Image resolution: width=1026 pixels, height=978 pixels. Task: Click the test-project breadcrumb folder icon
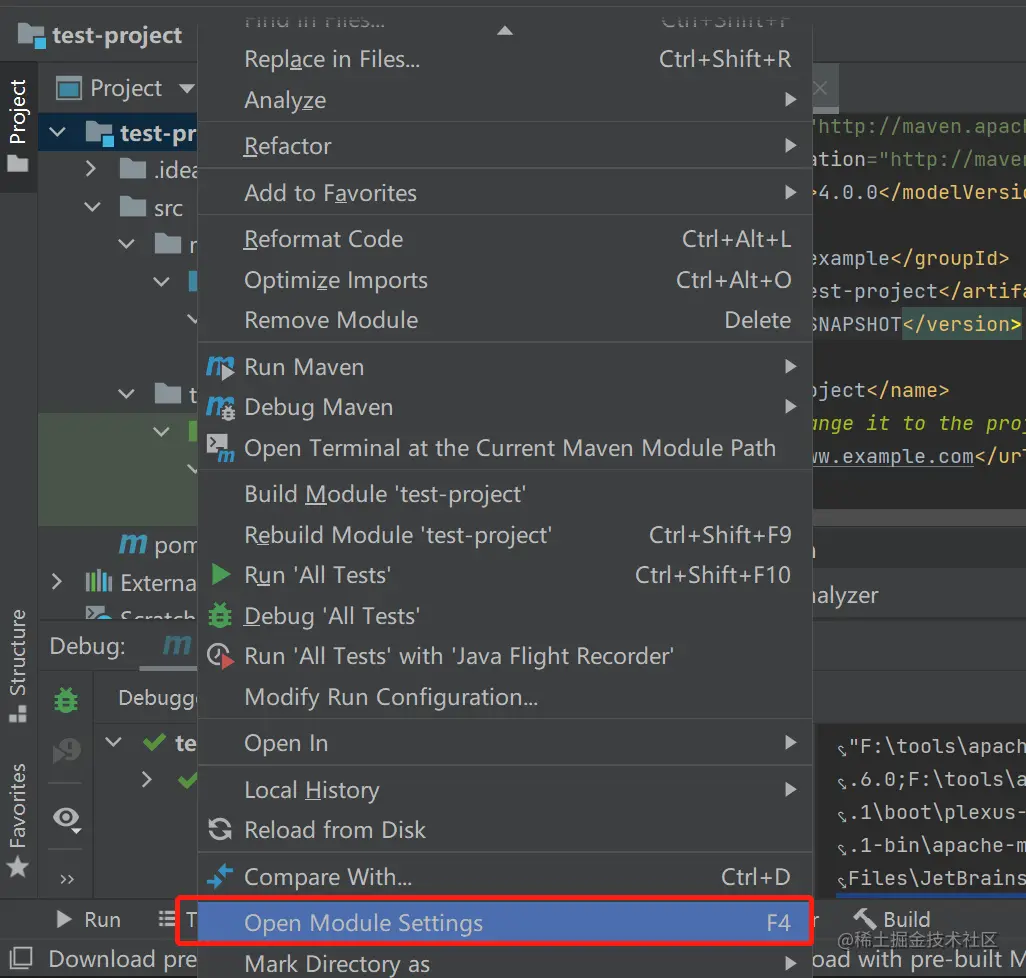tap(31, 35)
